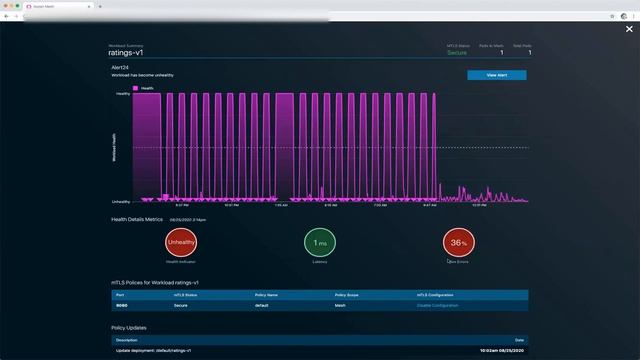The image size is (640, 360).
Task: Click the Unhealthy health indicator circle
Action: (x=181, y=242)
